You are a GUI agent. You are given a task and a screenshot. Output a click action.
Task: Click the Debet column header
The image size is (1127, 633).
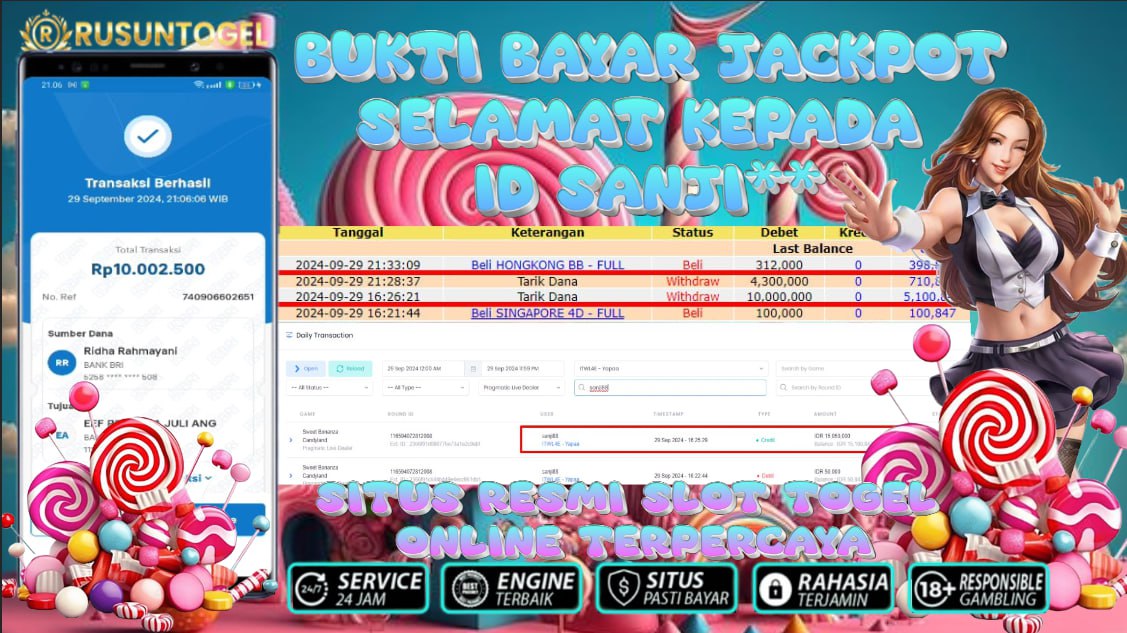(x=779, y=233)
